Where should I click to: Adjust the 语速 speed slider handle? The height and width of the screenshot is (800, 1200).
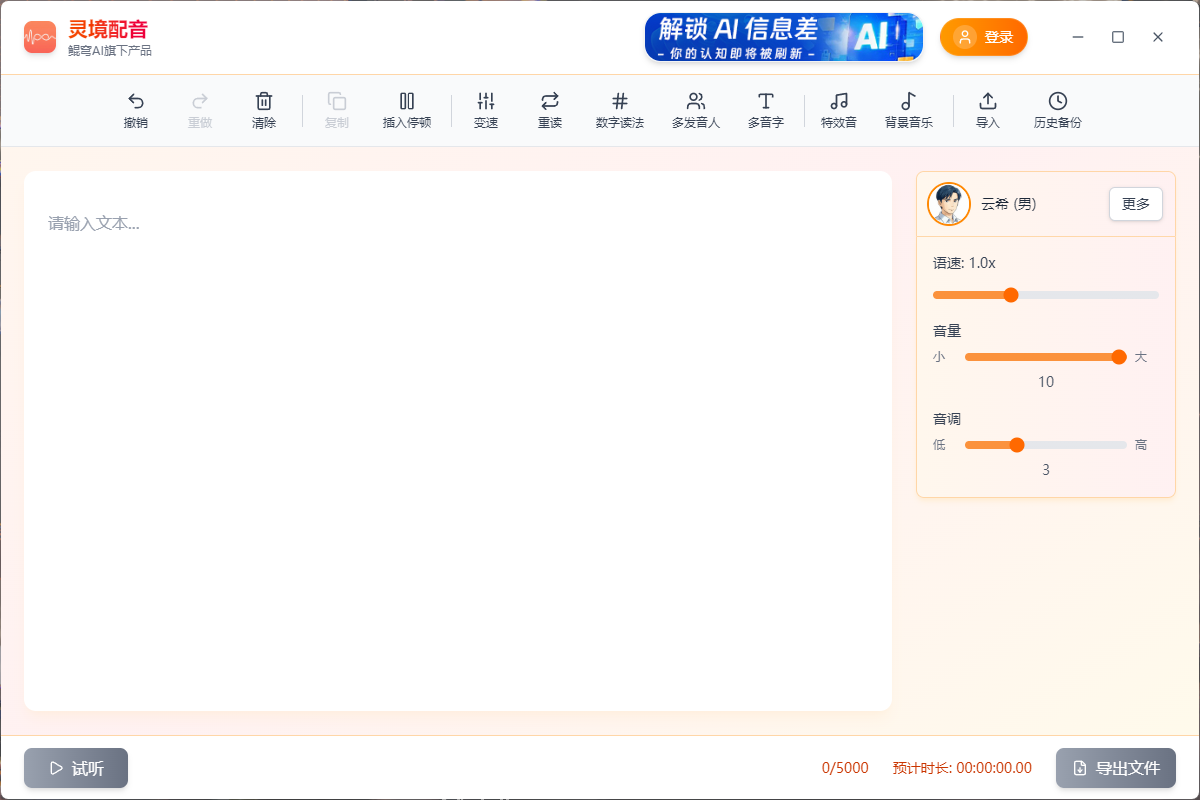click(x=1010, y=295)
